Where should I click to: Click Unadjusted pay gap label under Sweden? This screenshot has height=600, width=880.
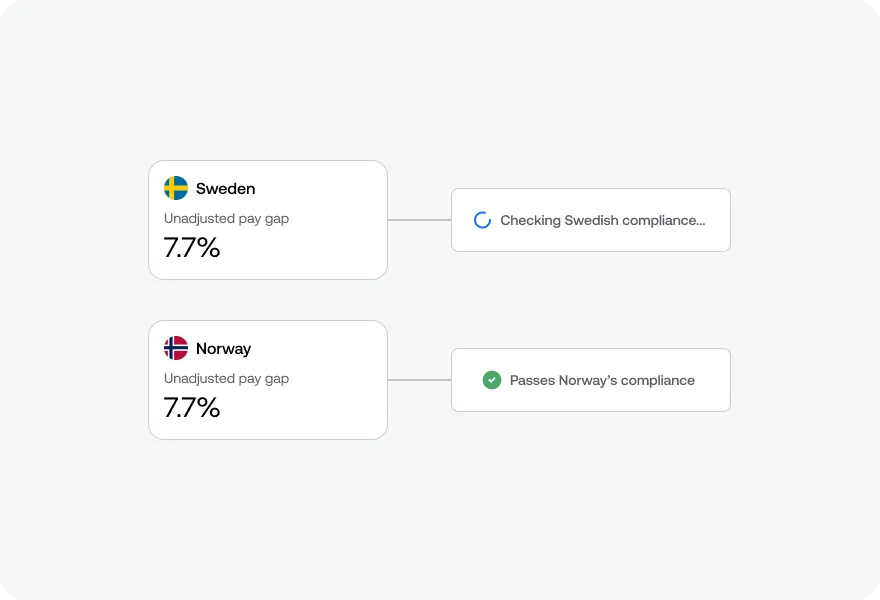tap(226, 219)
